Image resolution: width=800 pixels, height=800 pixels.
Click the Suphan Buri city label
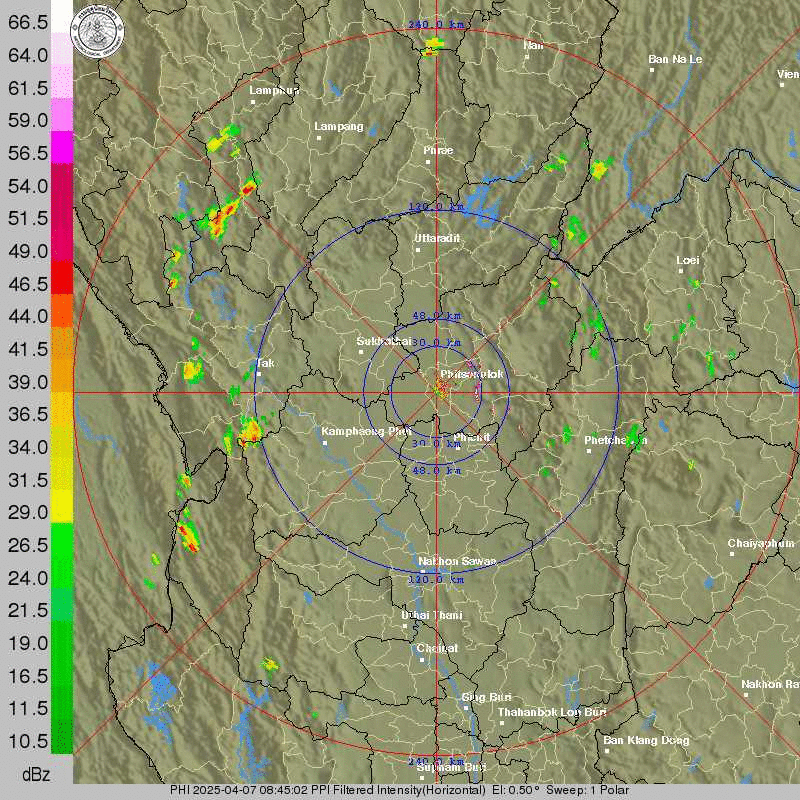tap(452, 767)
